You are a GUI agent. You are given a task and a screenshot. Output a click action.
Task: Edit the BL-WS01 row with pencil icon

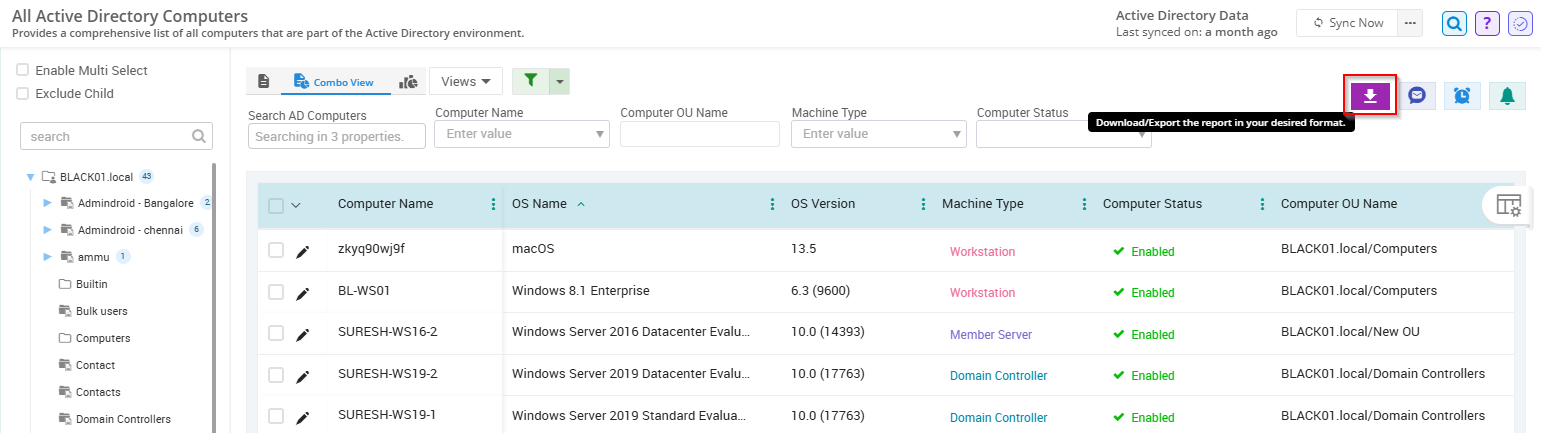coord(303,293)
